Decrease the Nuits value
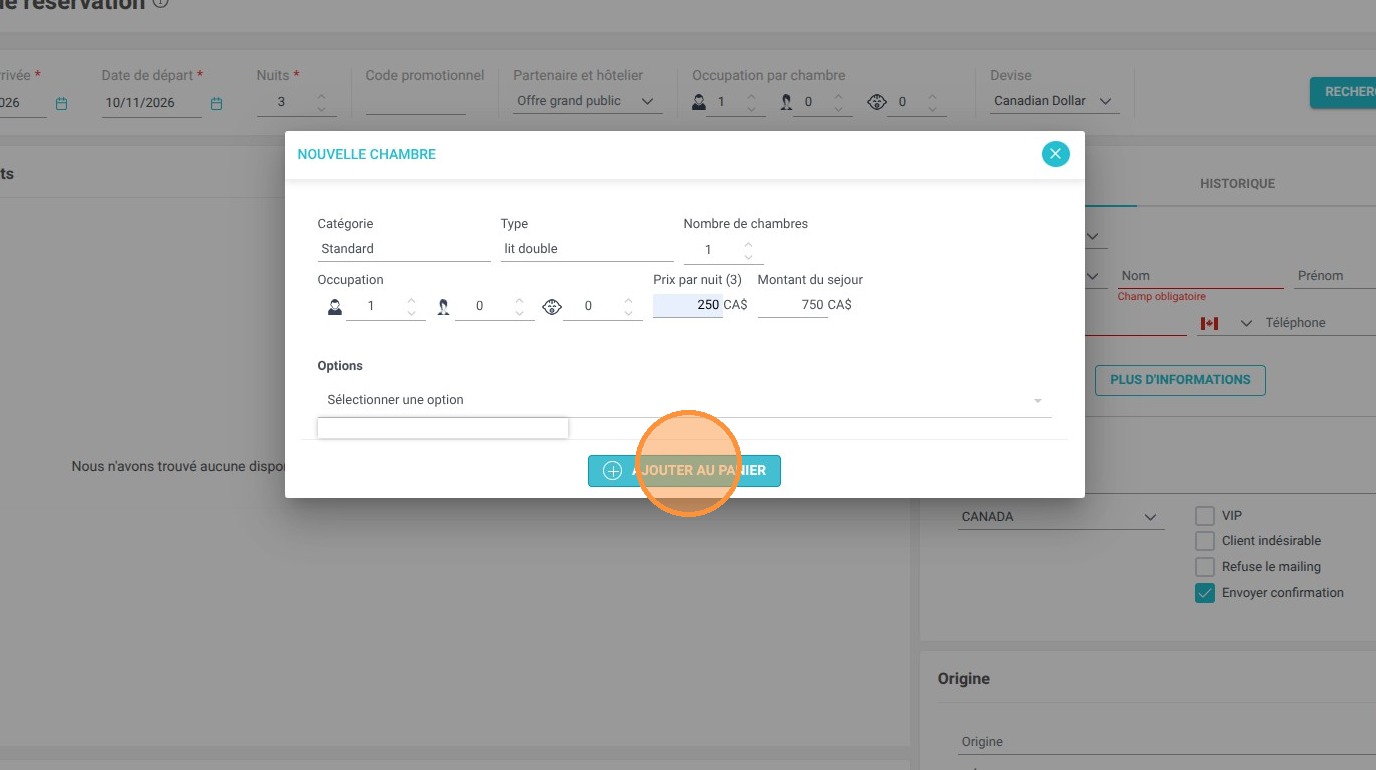This screenshot has width=1376, height=770. click(321, 108)
